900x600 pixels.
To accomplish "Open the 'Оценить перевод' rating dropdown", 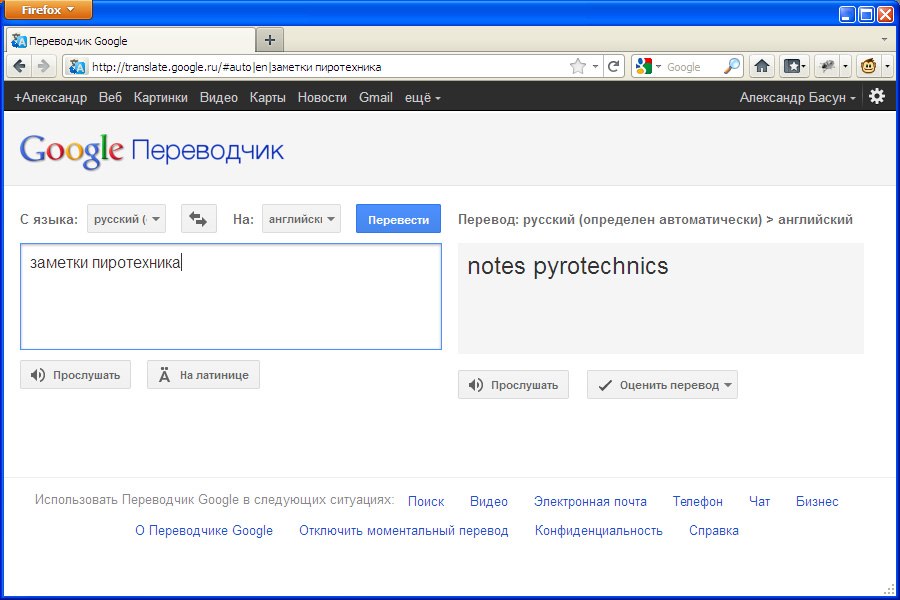I will pos(662,385).
